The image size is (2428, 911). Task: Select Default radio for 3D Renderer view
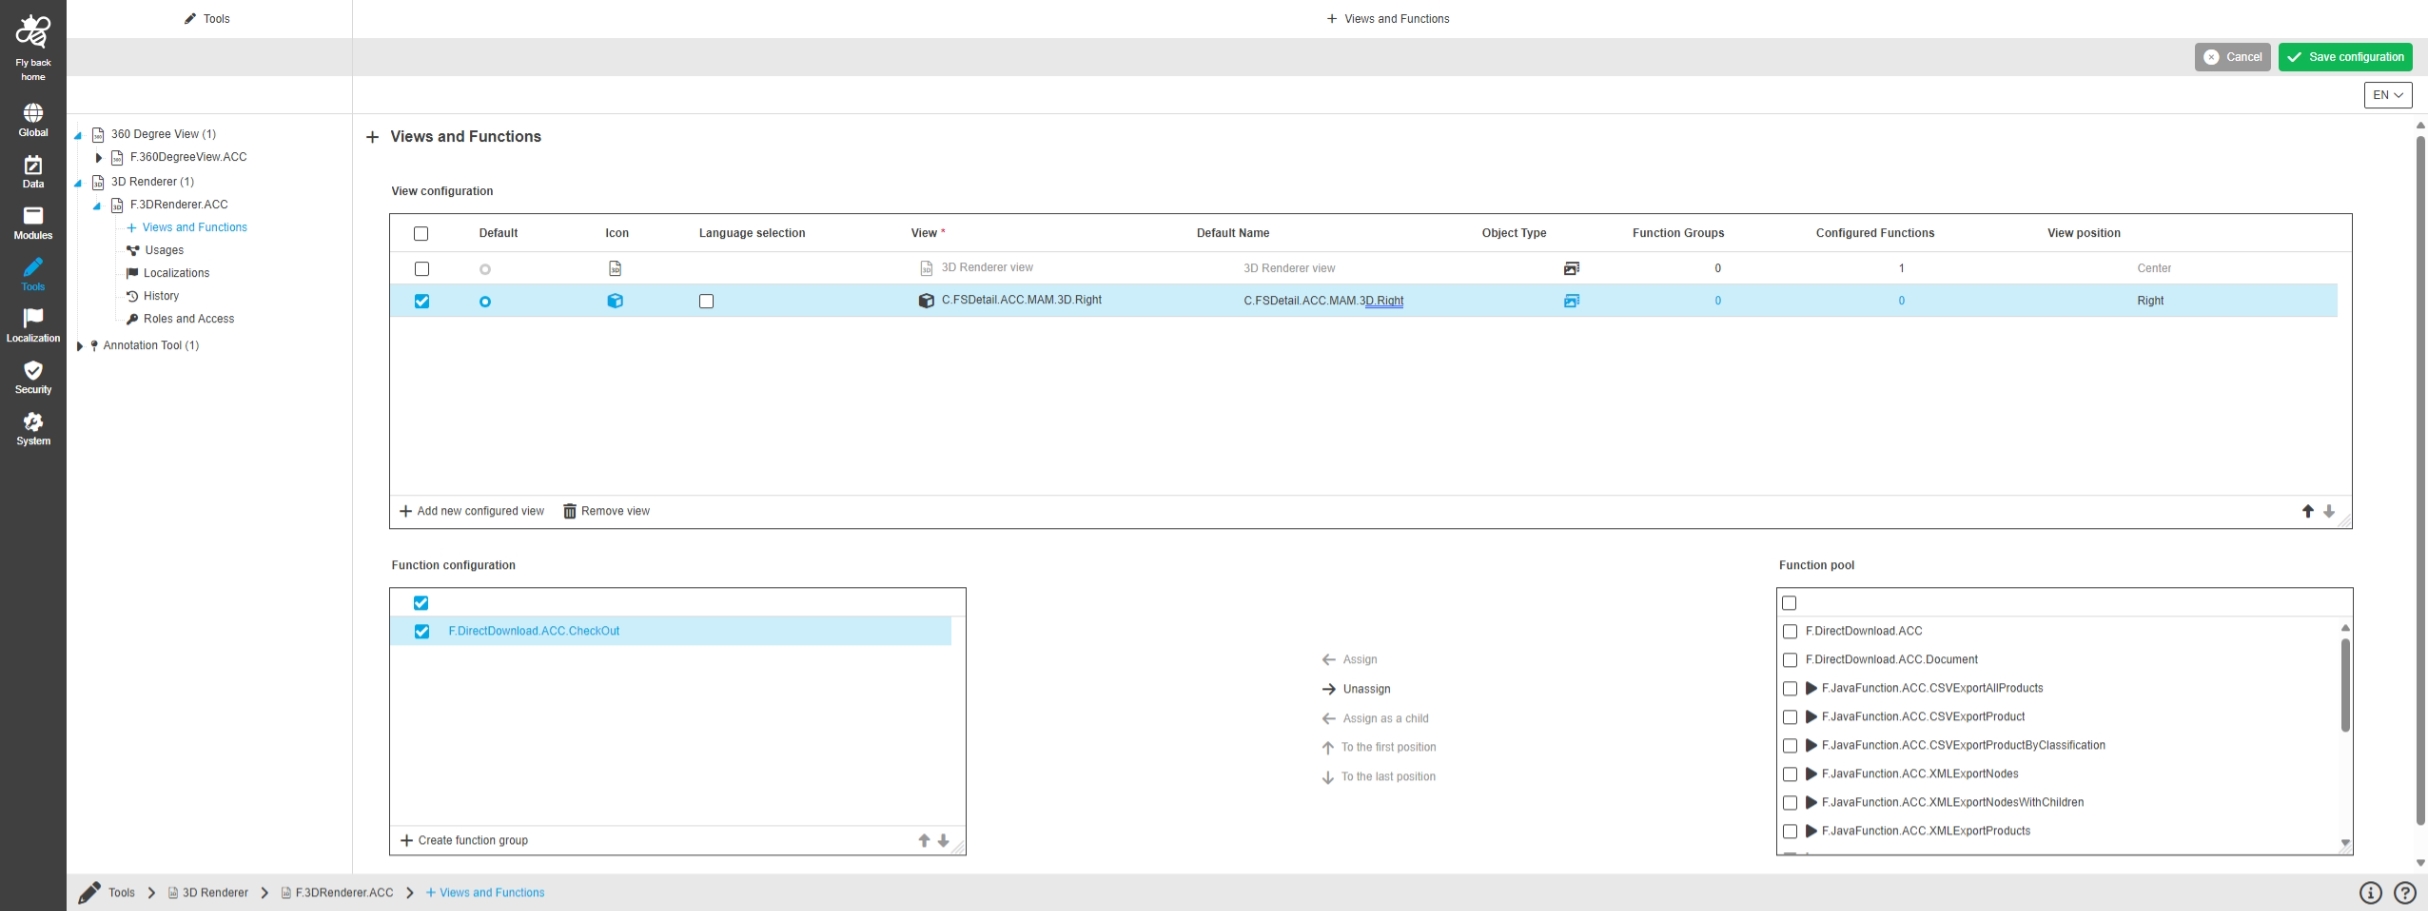[485, 269]
